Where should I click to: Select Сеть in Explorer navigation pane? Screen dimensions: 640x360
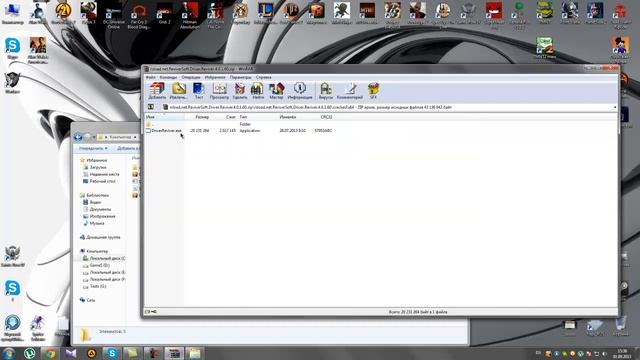click(x=88, y=300)
